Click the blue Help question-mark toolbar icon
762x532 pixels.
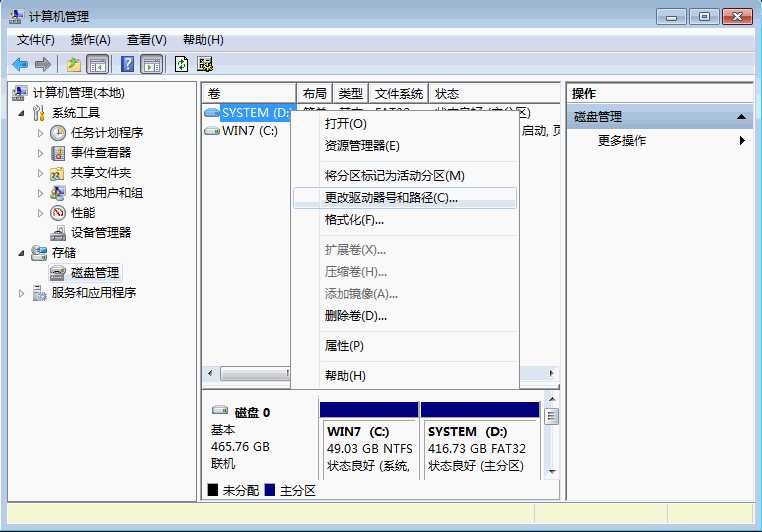127,64
